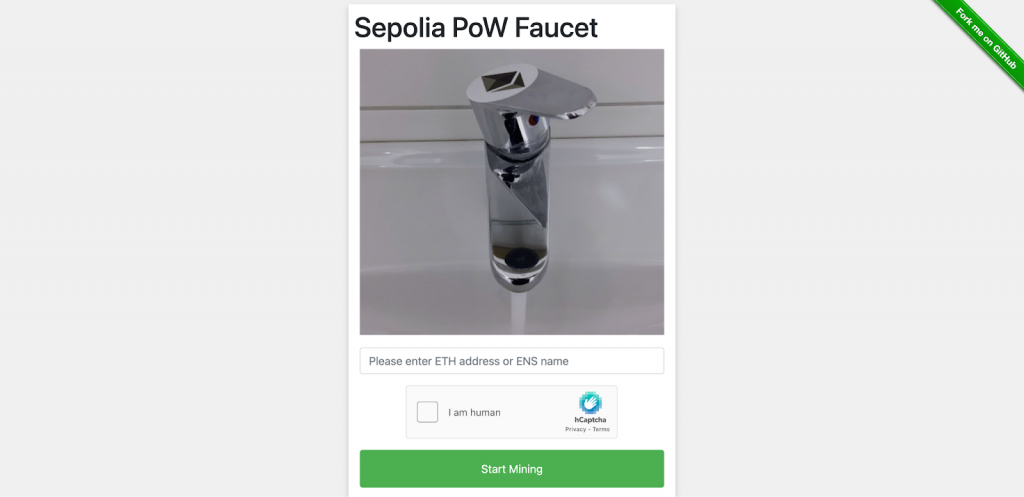The width and height of the screenshot is (1024, 497).
Task: Click the "I am human" label text
Action: pyautogui.click(x=474, y=413)
